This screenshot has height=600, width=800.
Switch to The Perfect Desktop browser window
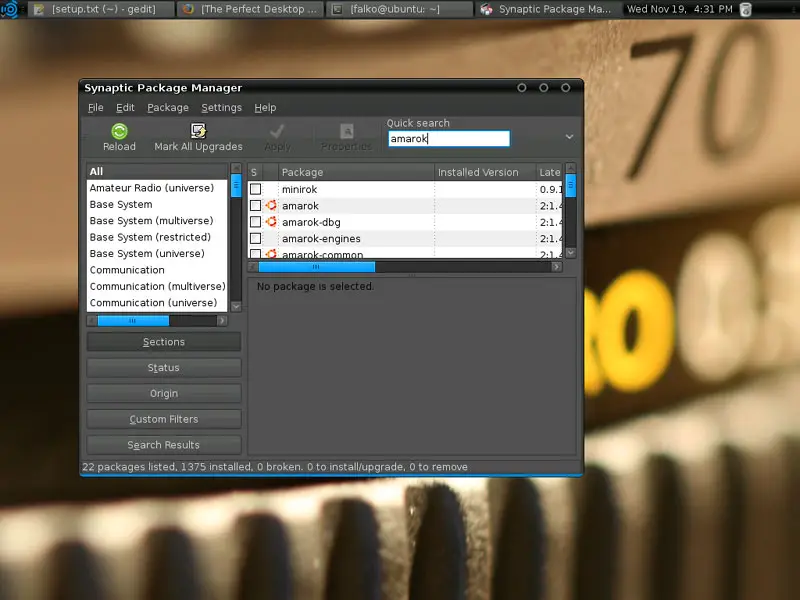click(251, 9)
